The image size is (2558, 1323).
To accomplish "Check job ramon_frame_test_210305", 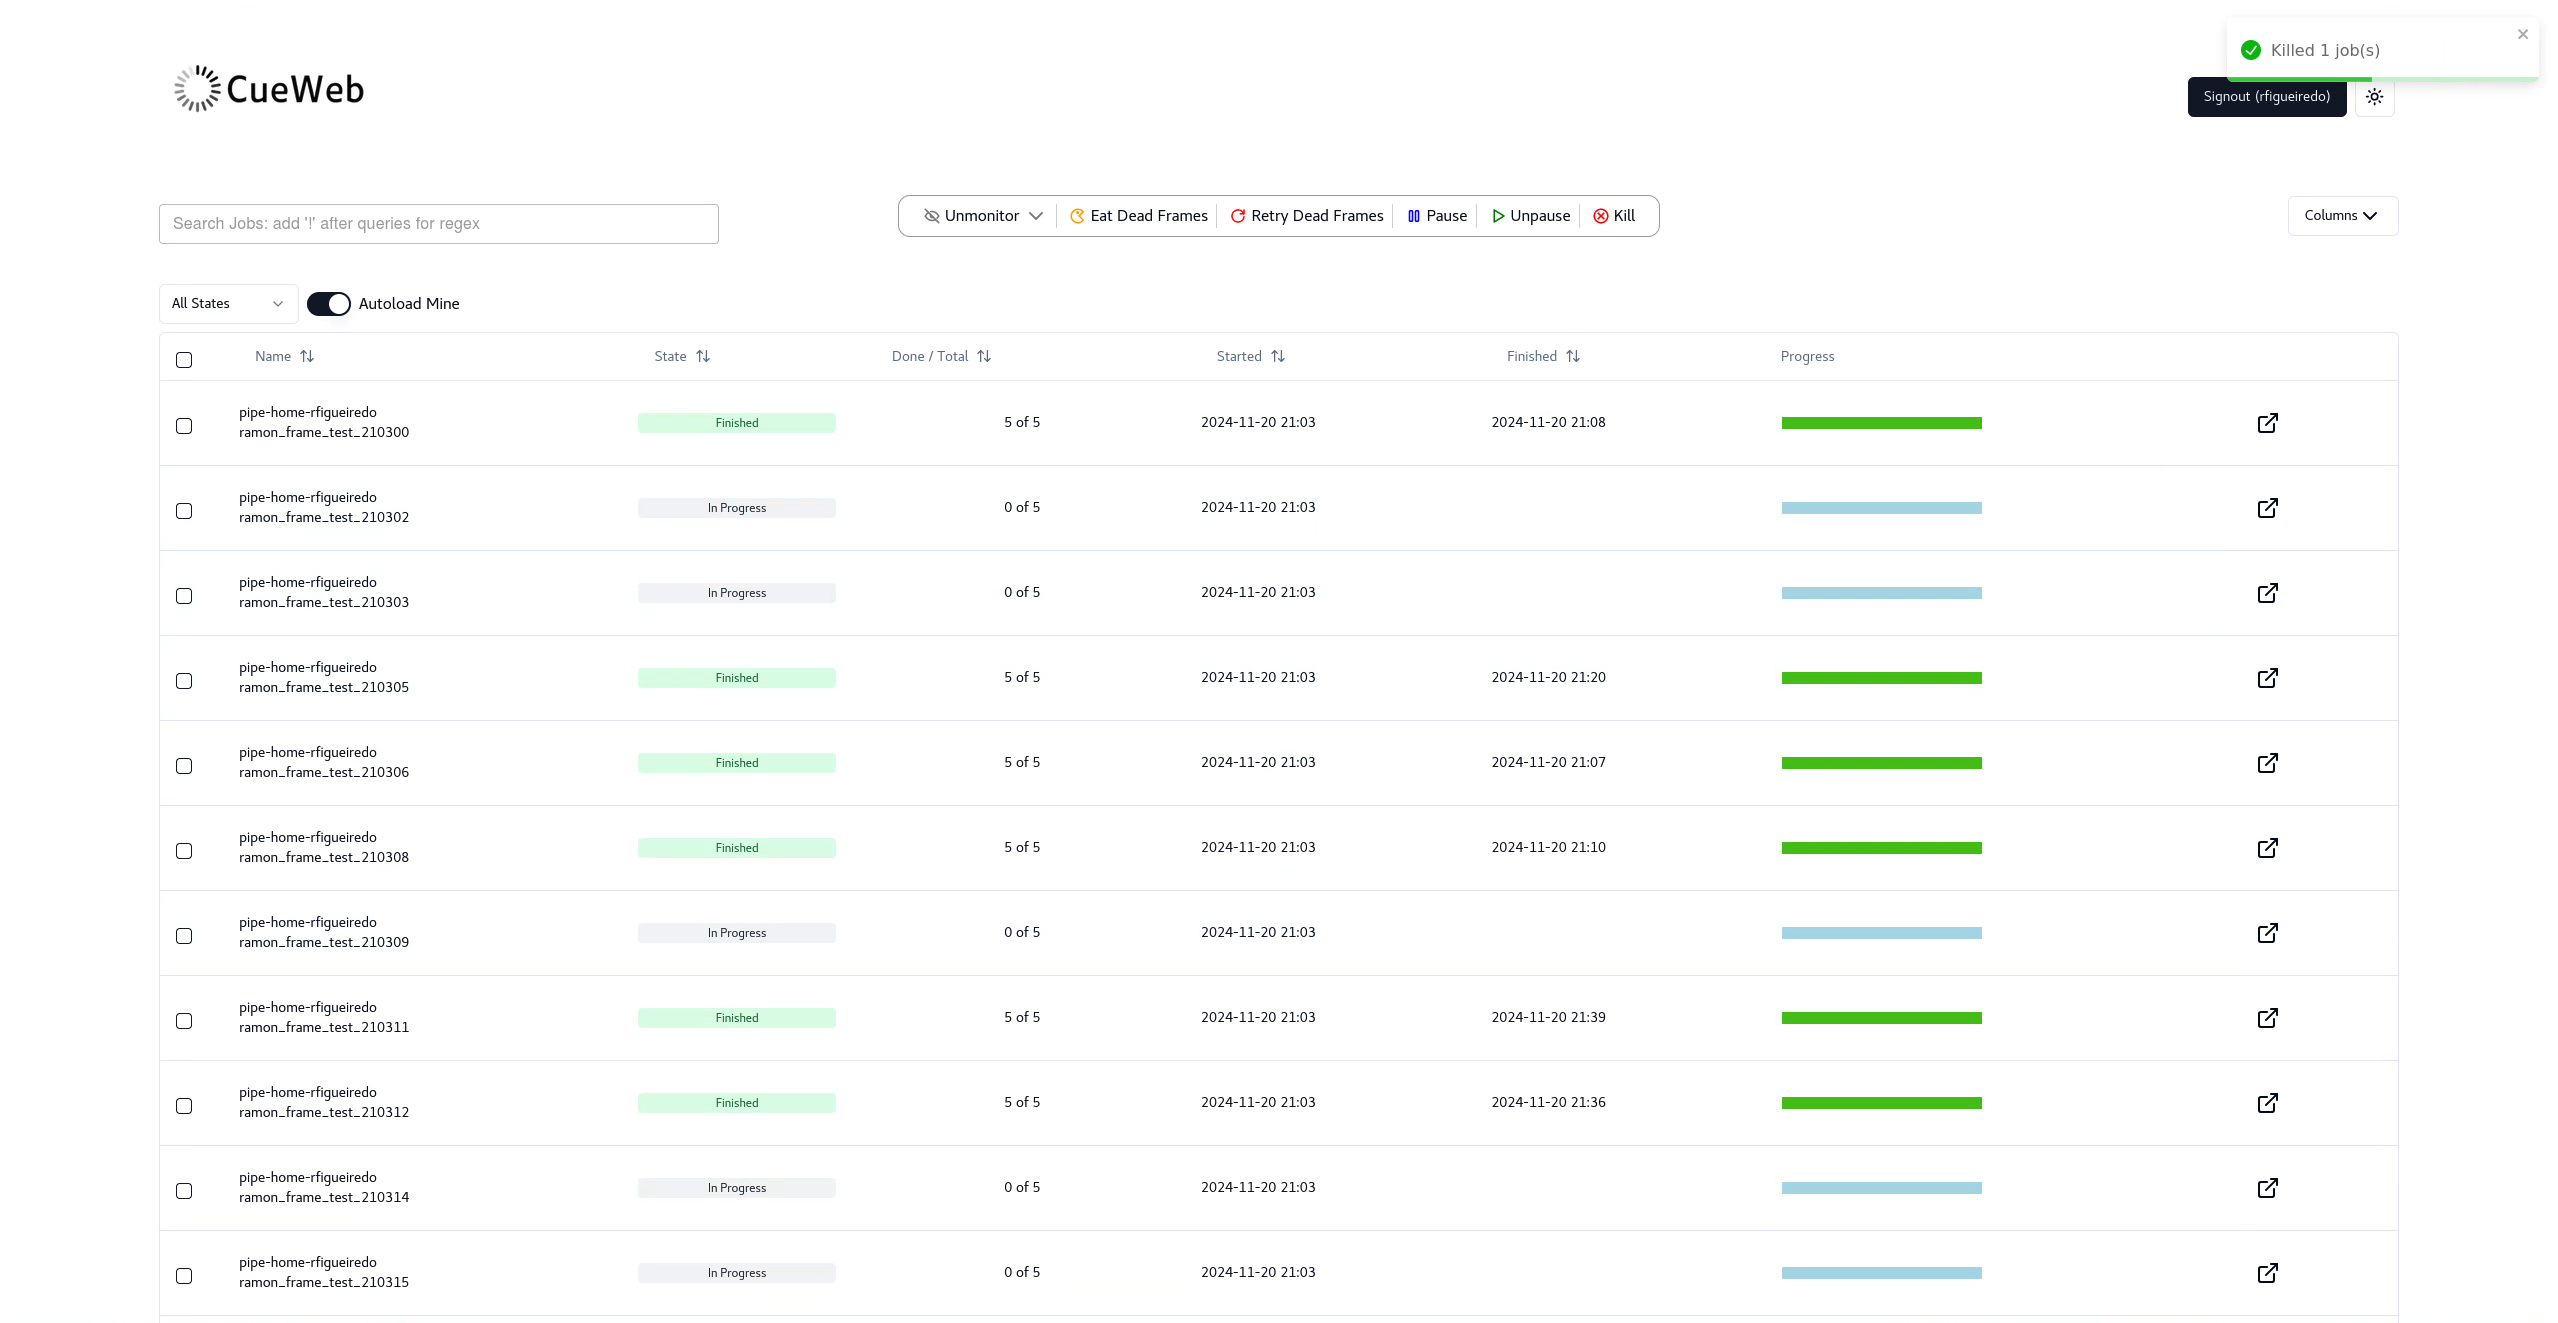I will tap(184, 681).
